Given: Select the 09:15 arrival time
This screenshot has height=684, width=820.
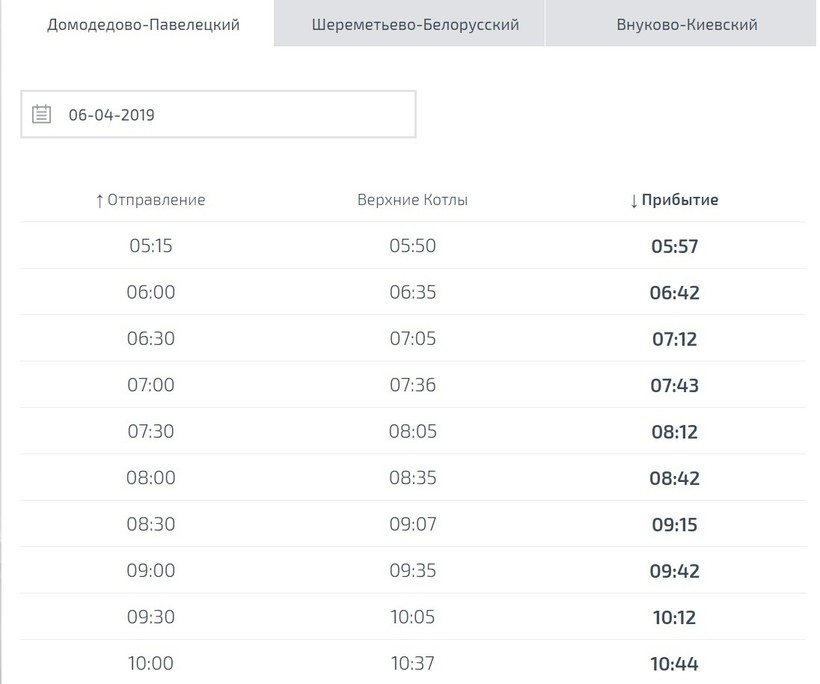Looking at the screenshot, I should tap(674, 525).
